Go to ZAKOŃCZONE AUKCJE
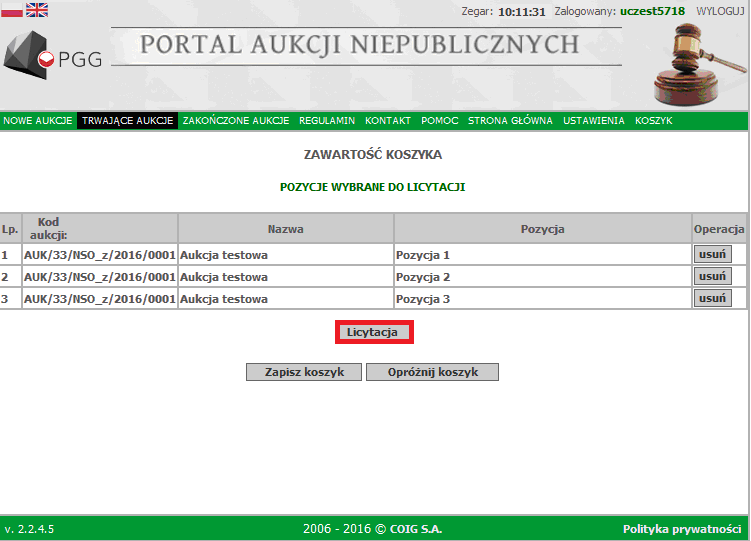 tap(236, 121)
